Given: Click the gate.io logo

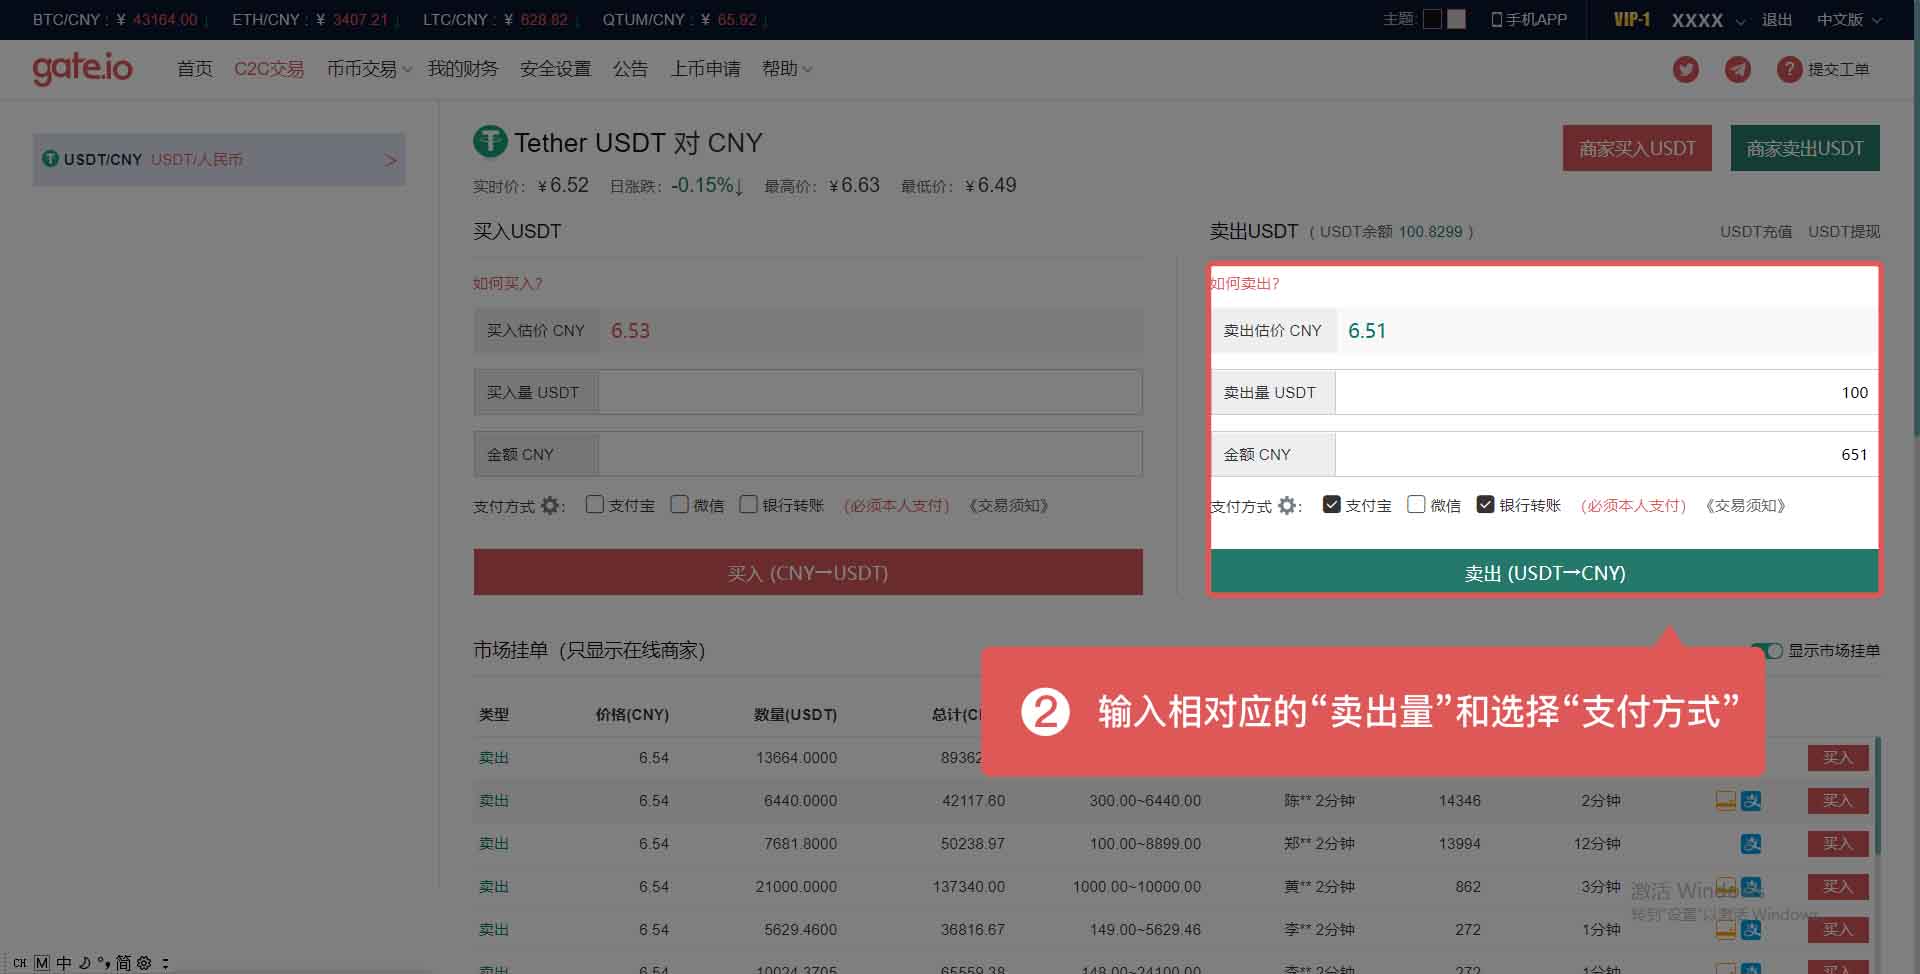Looking at the screenshot, I should 82,69.
